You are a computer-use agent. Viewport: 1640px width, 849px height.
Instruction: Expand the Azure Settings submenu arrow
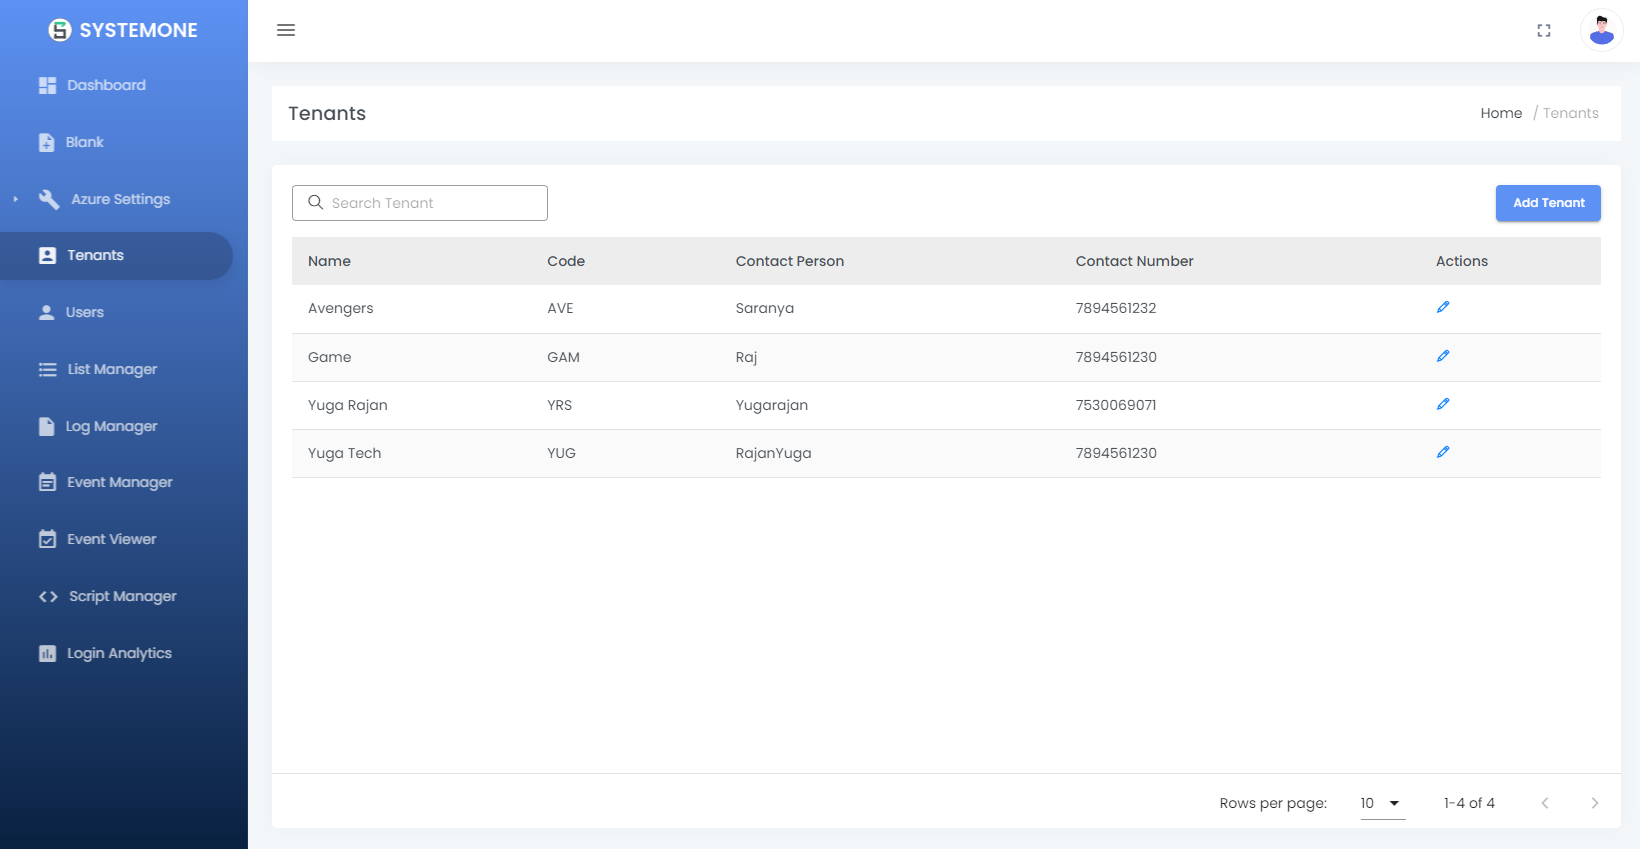coord(16,199)
